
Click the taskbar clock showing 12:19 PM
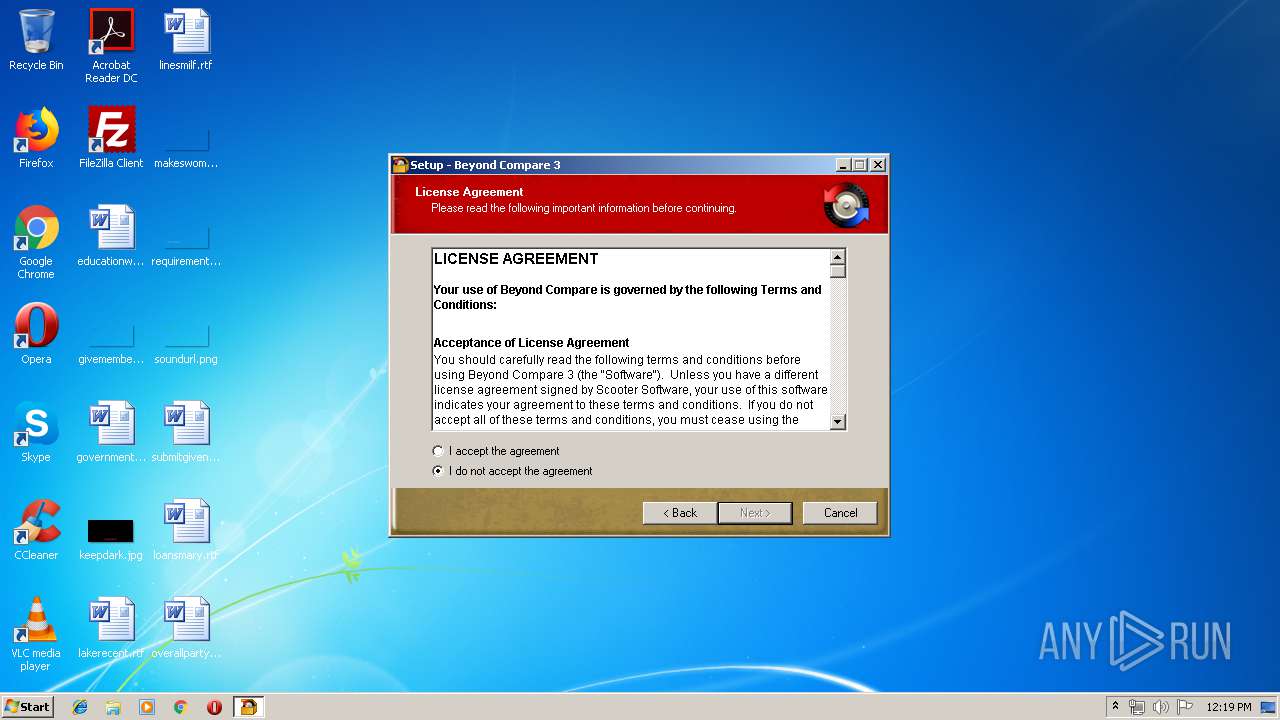[1228, 707]
